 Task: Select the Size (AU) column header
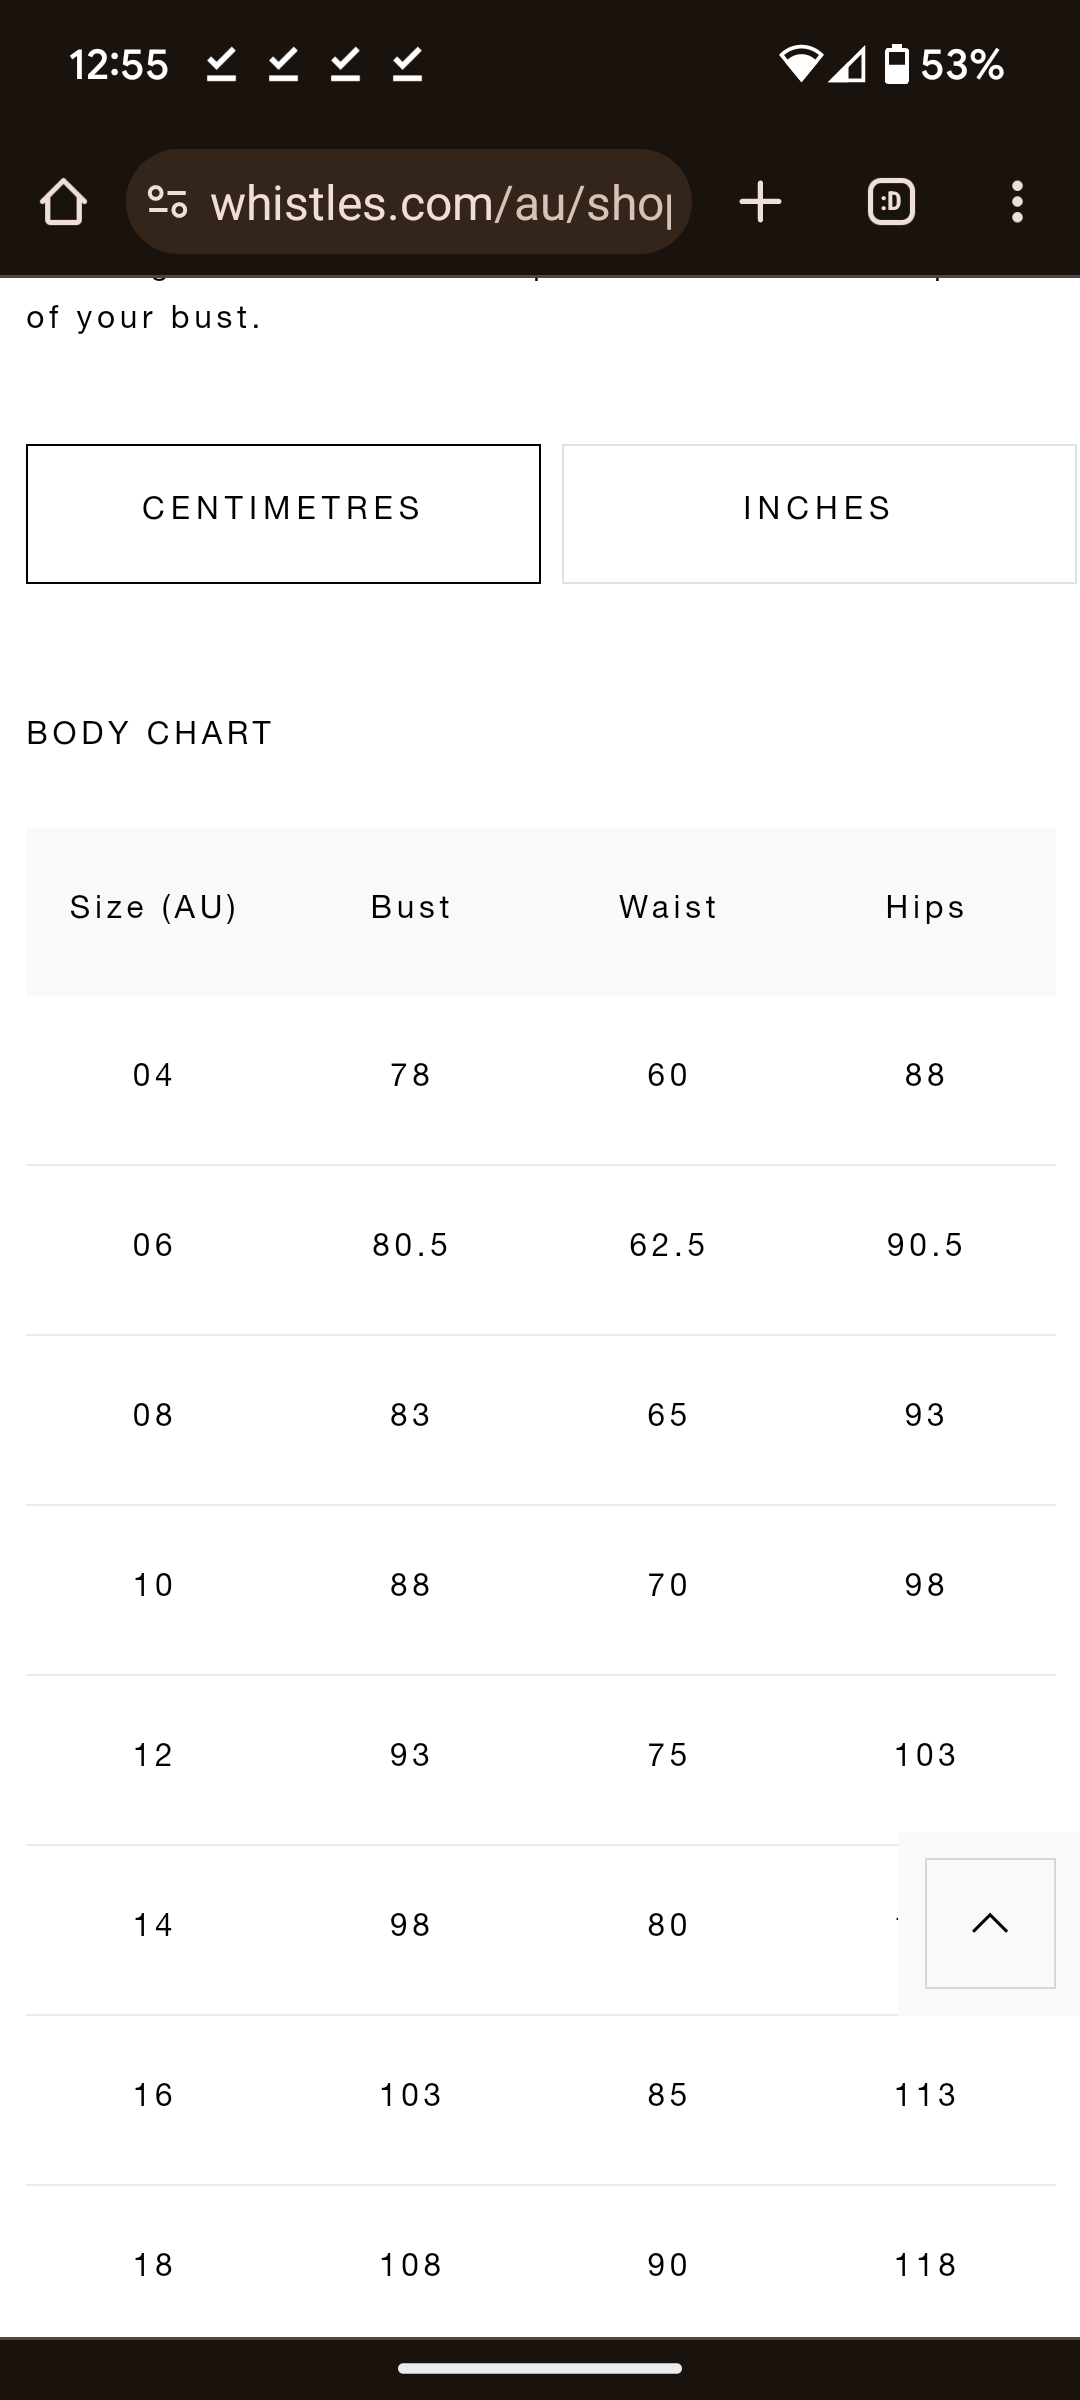(x=153, y=908)
